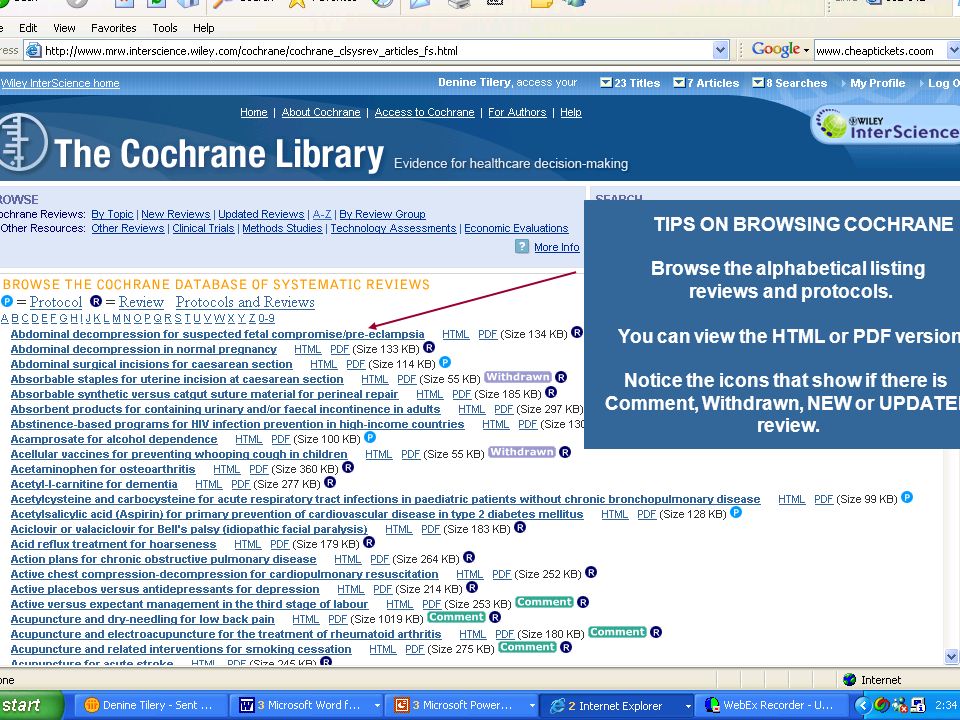This screenshot has width=960, height=720.
Task: Click P icon on Aspirin type 2 diabetes row
Action: (x=736, y=512)
